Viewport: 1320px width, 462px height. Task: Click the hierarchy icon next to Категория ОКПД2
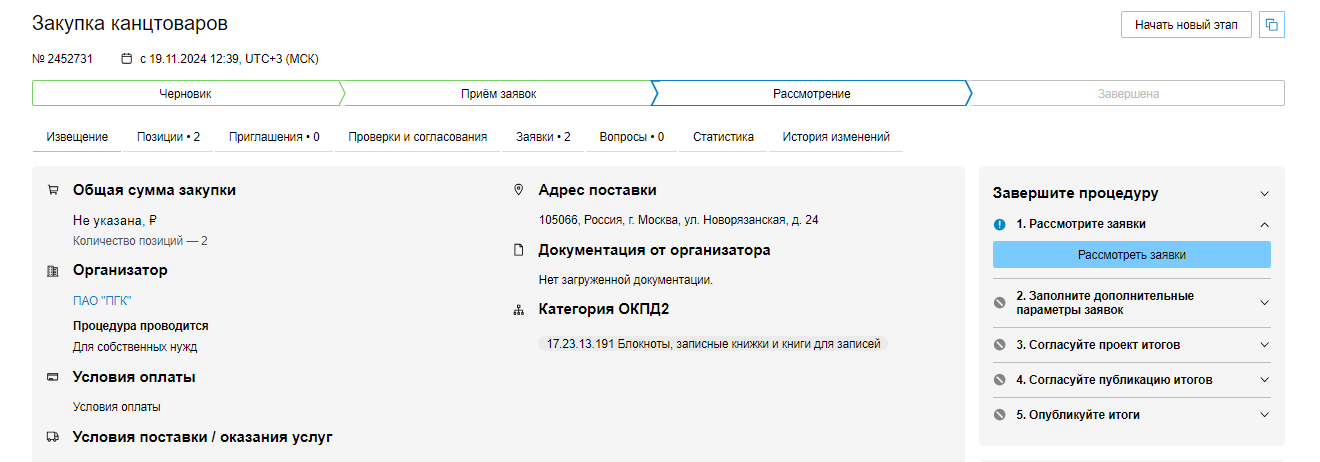[518, 309]
